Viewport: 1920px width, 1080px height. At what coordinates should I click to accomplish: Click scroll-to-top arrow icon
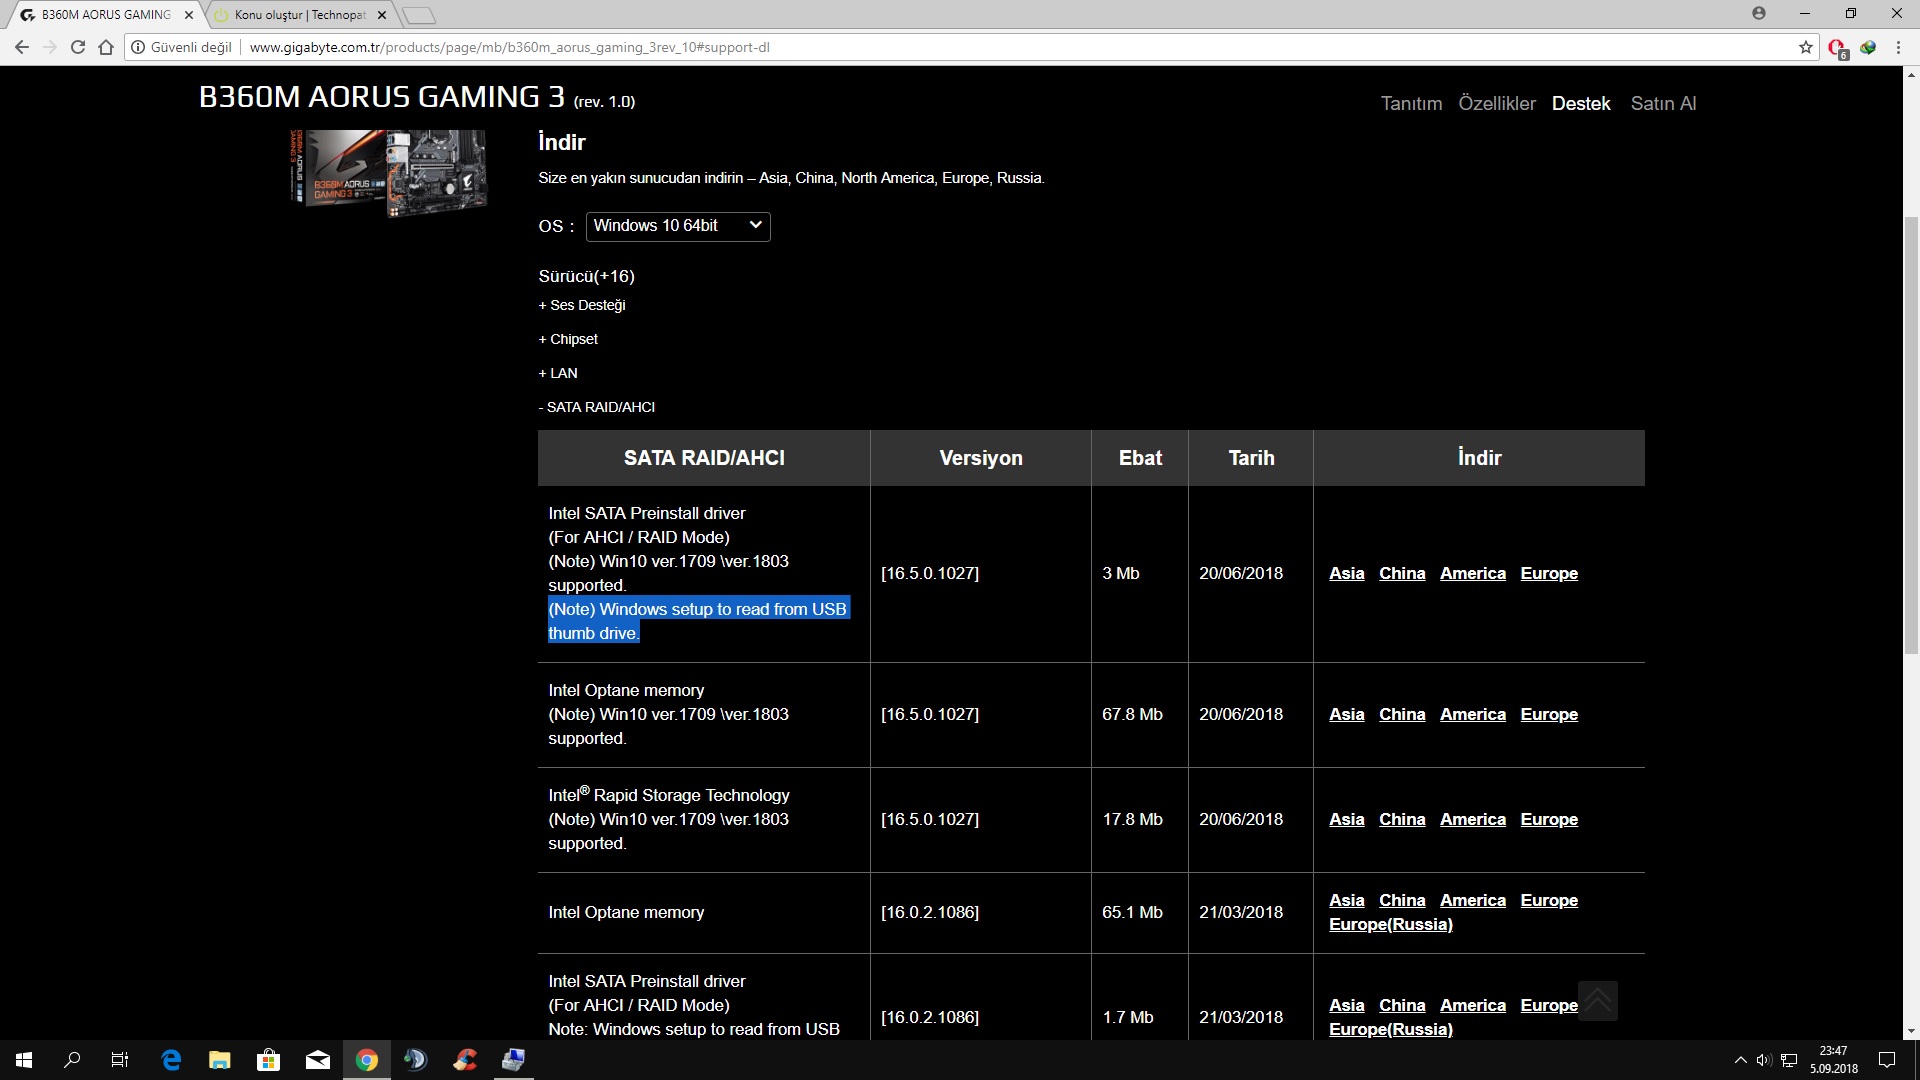point(1597,1000)
